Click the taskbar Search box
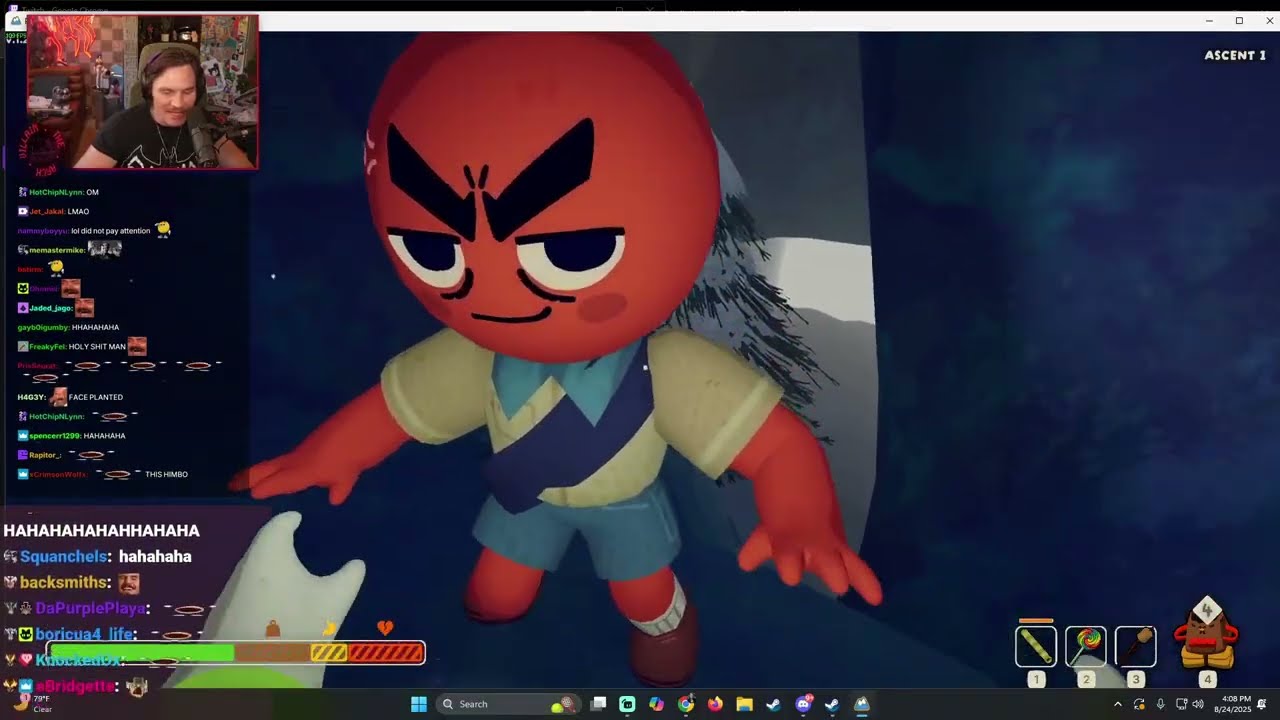 [x=509, y=704]
